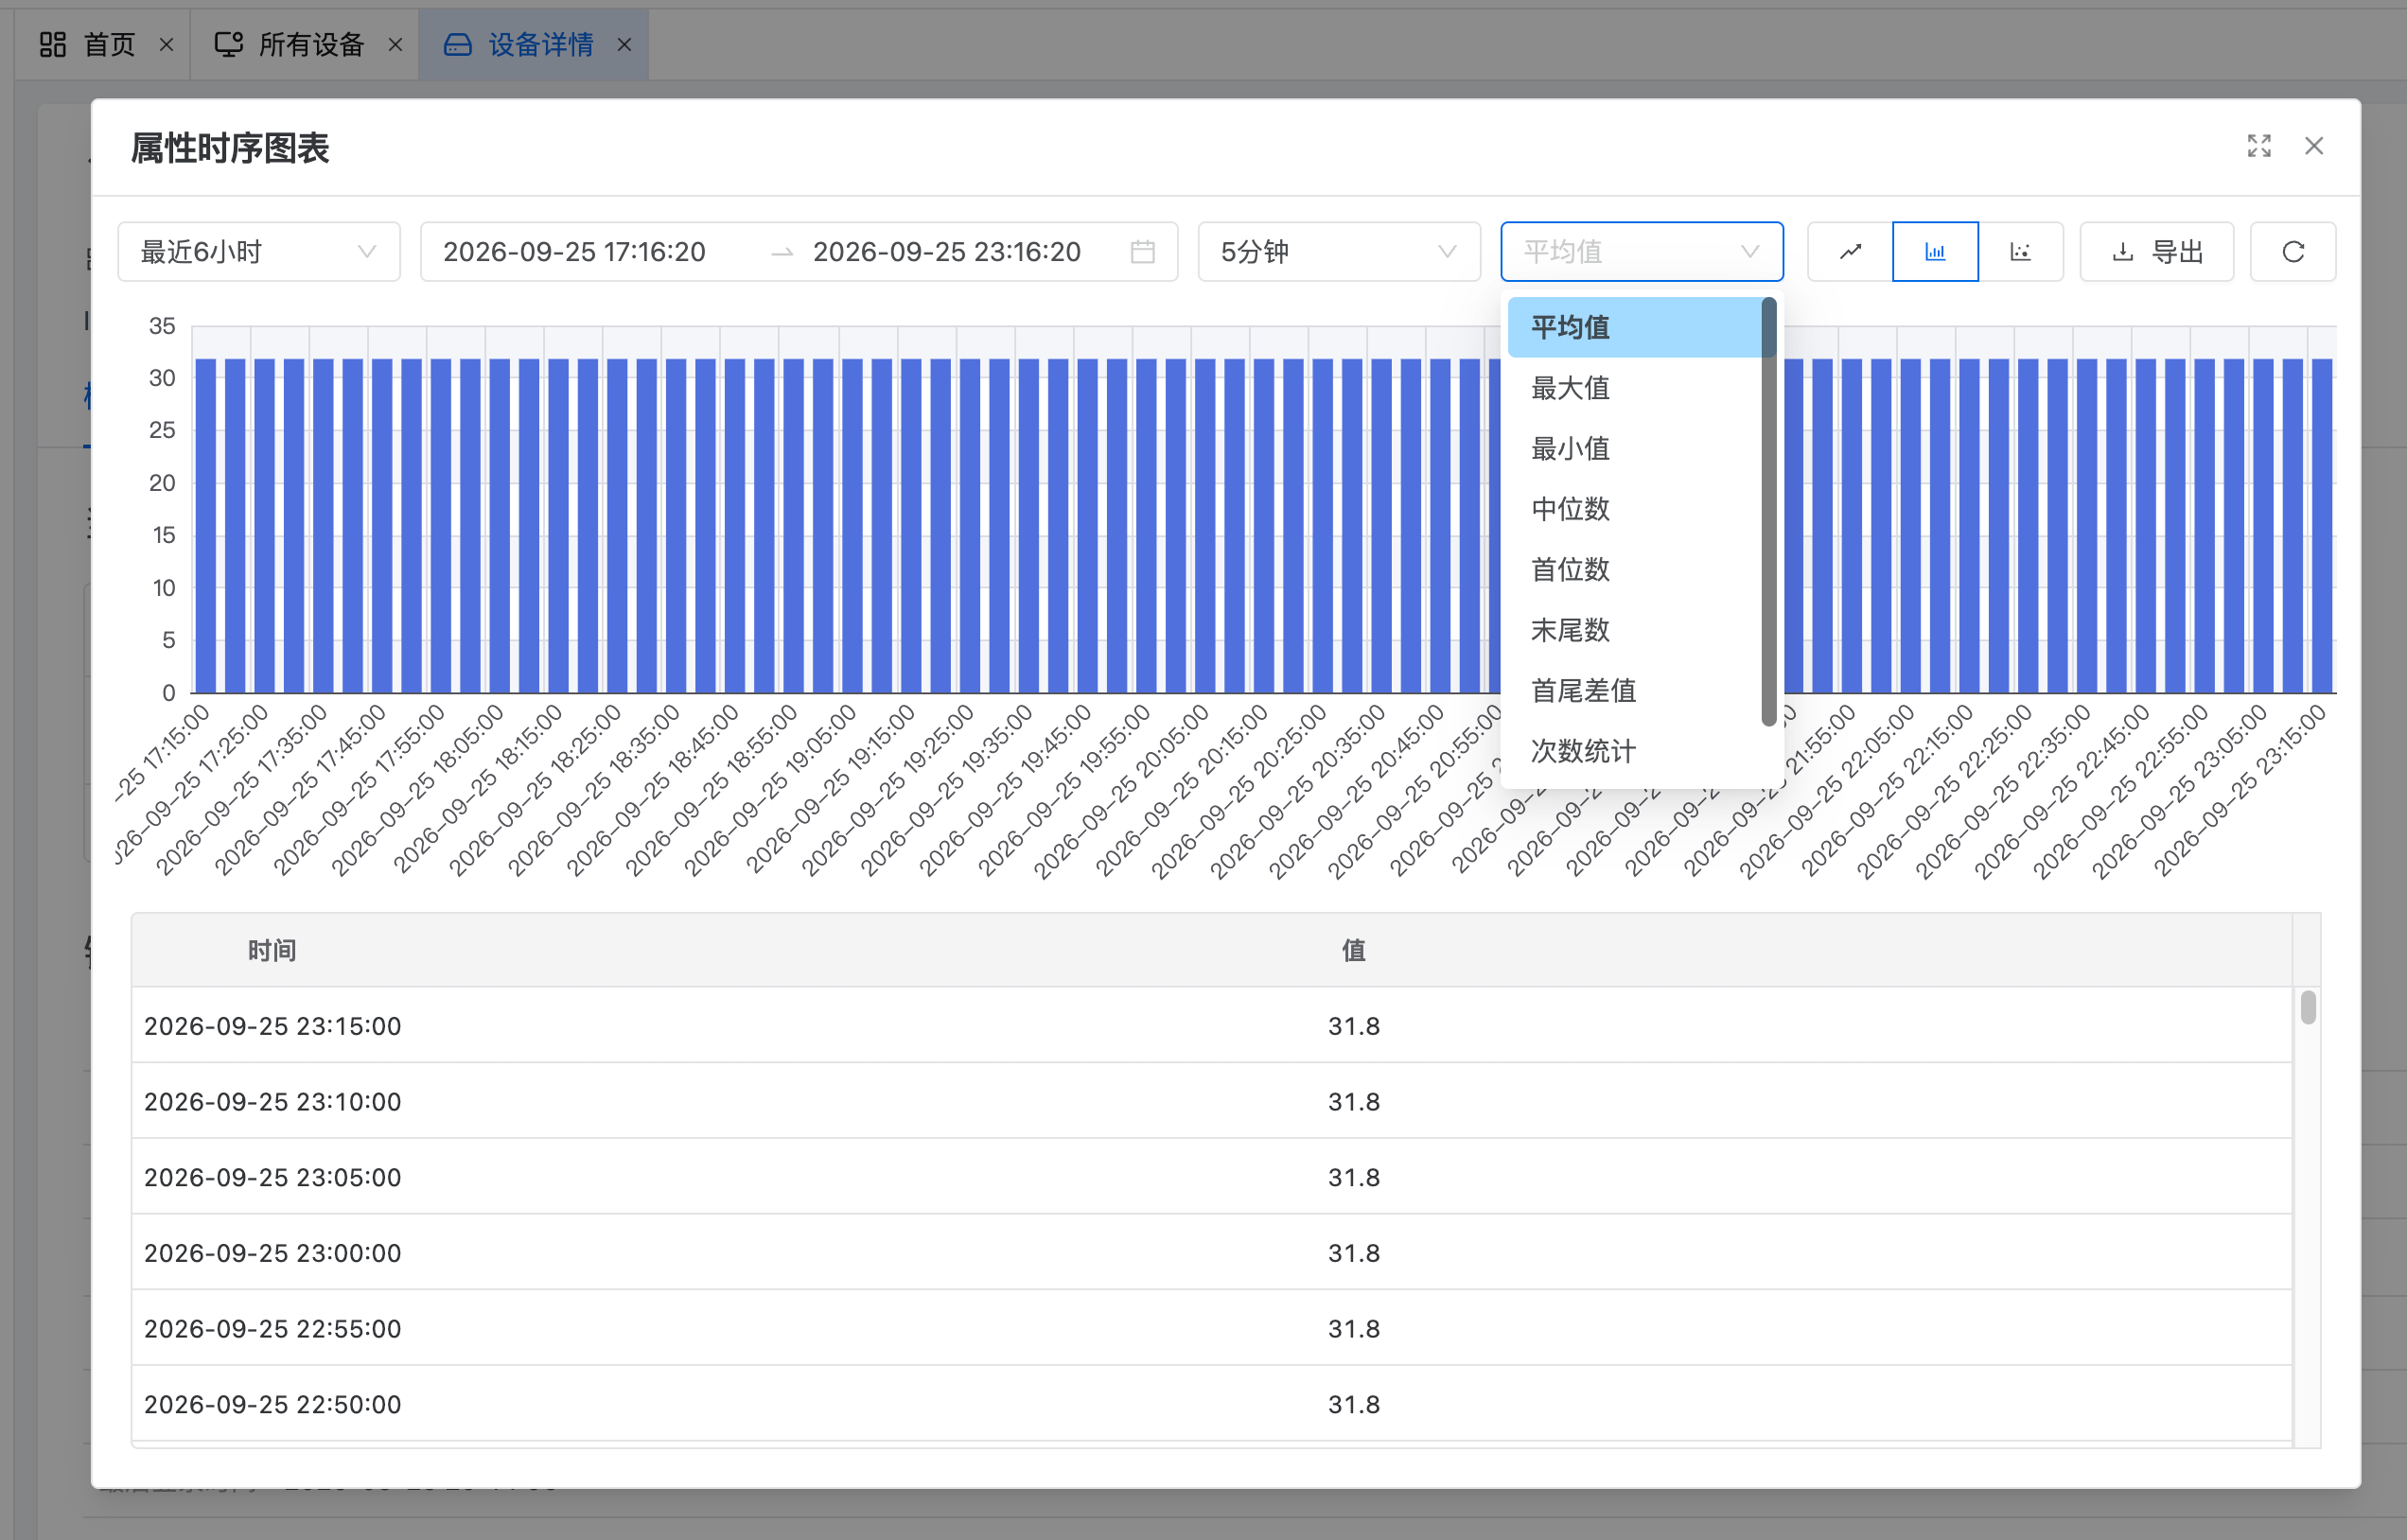Click the data table scrollbar thumb

(2308, 1007)
